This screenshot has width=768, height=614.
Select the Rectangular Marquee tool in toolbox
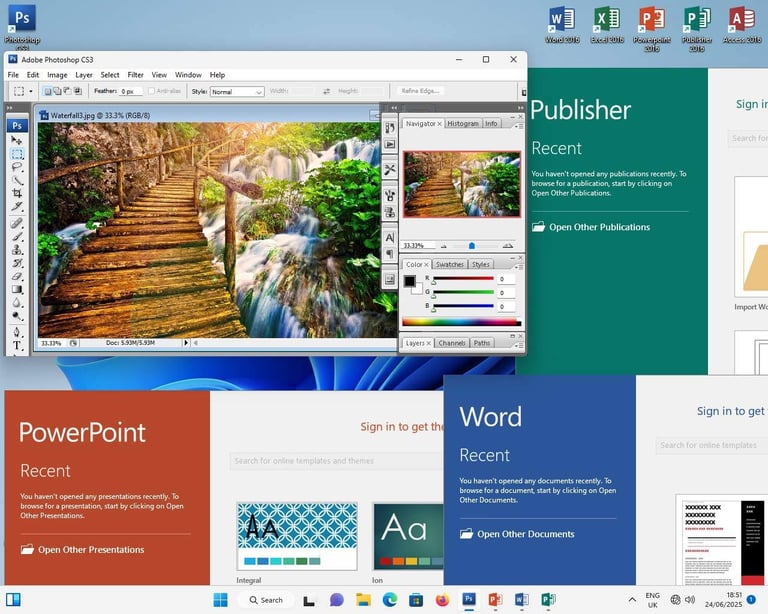[x=17, y=154]
